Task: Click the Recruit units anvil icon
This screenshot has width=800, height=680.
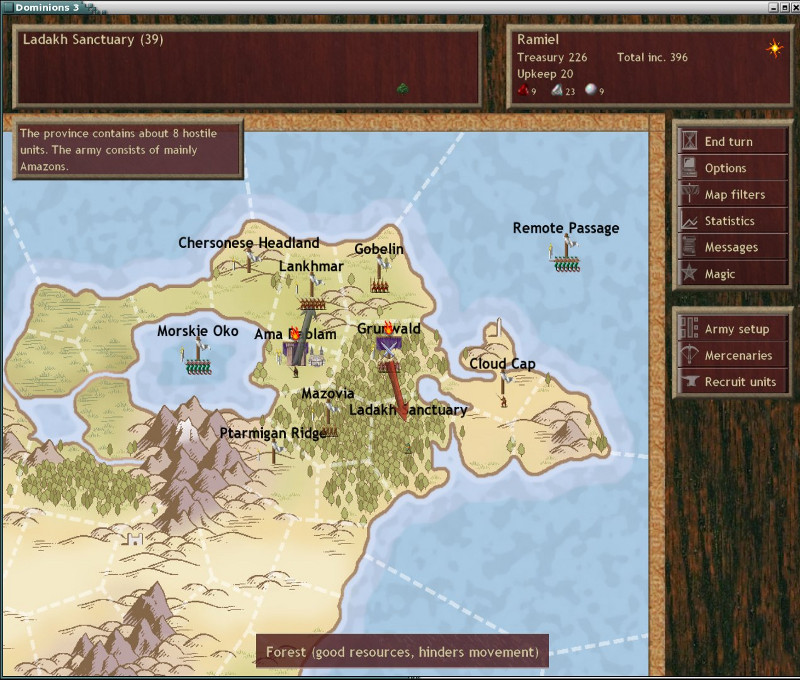Action: click(692, 381)
